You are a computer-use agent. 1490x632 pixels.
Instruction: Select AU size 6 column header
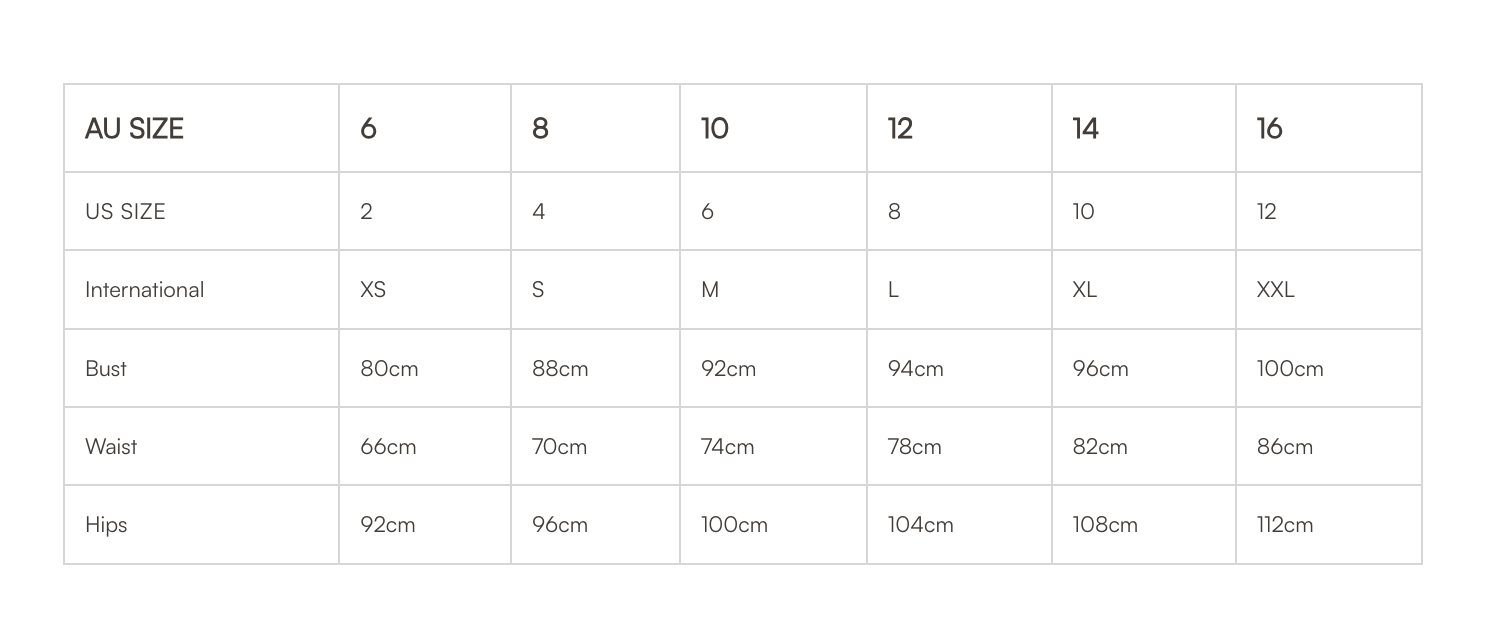425,128
